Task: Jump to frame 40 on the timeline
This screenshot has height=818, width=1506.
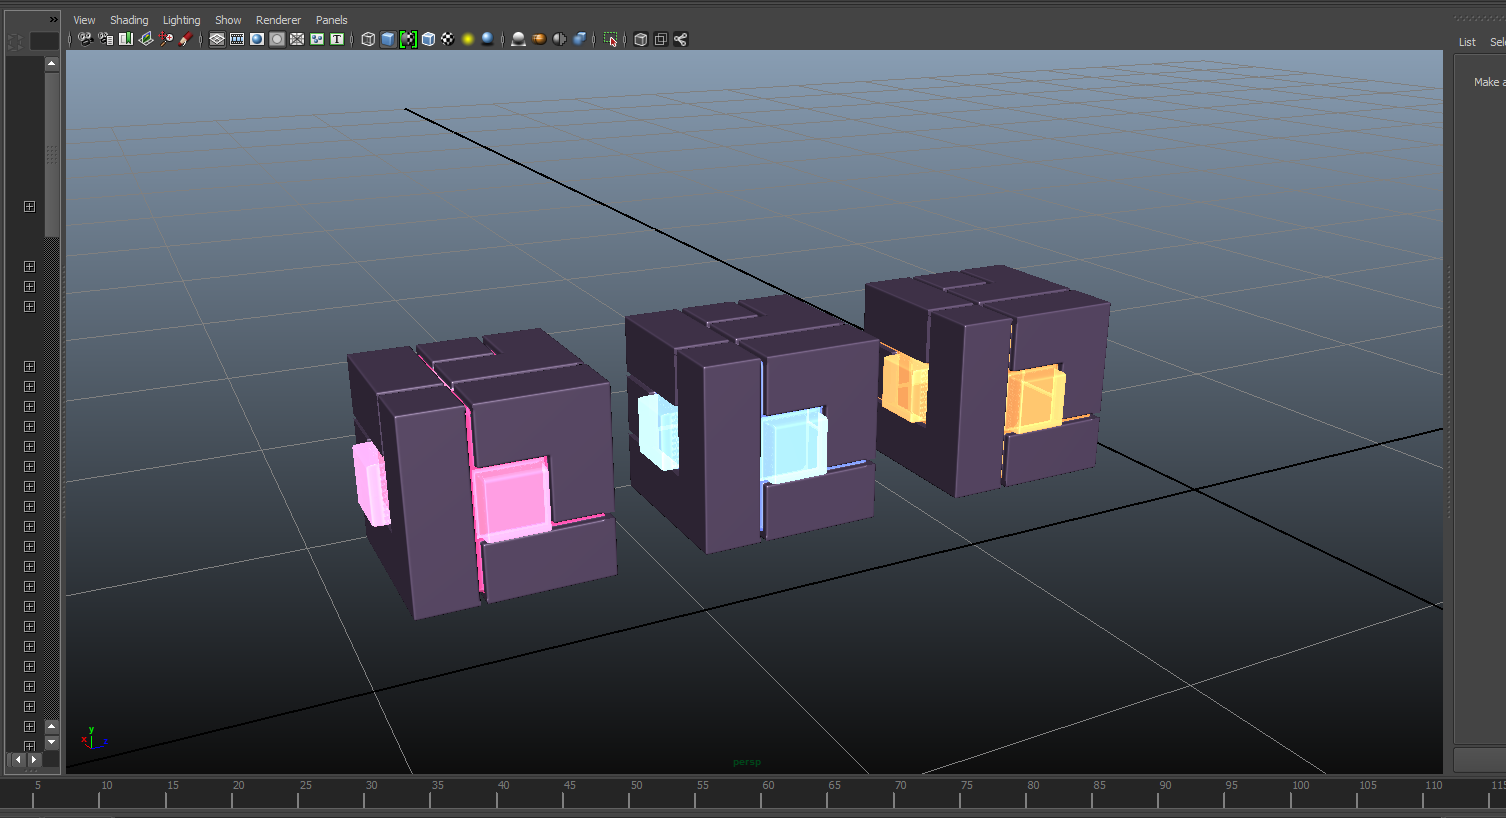Action: [503, 786]
